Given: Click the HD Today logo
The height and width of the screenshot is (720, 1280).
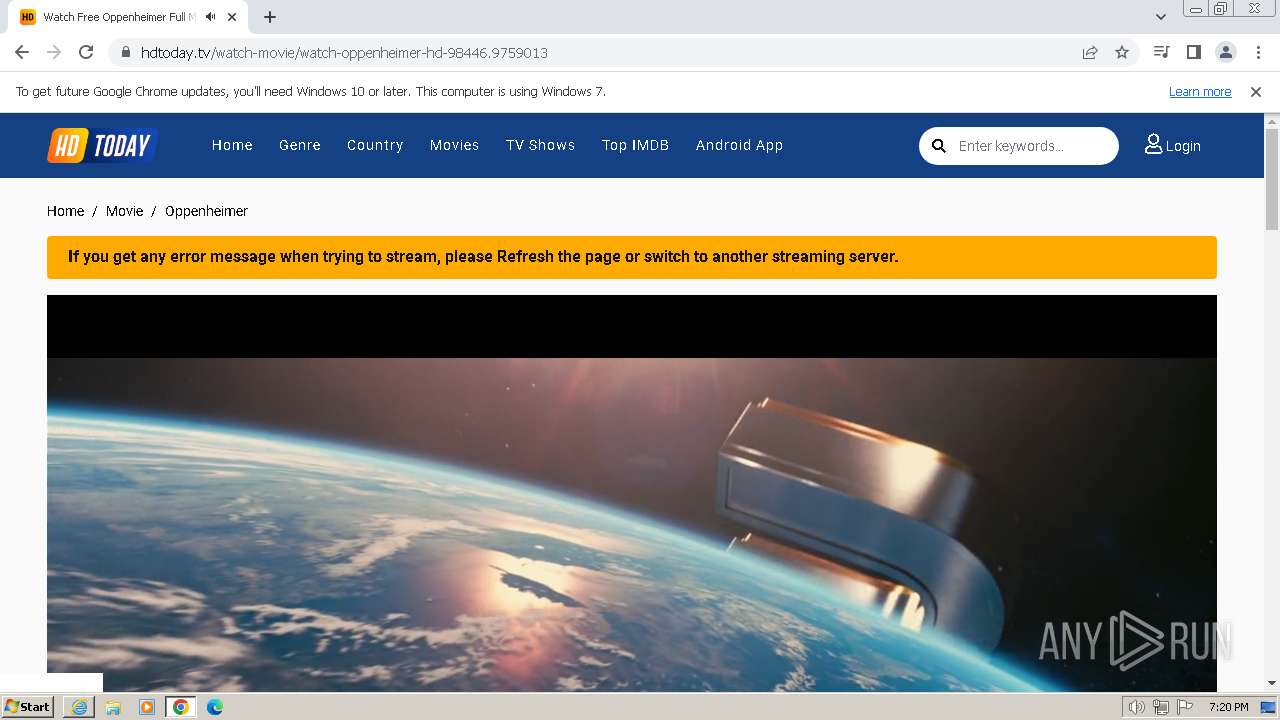Looking at the screenshot, I should [x=102, y=145].
